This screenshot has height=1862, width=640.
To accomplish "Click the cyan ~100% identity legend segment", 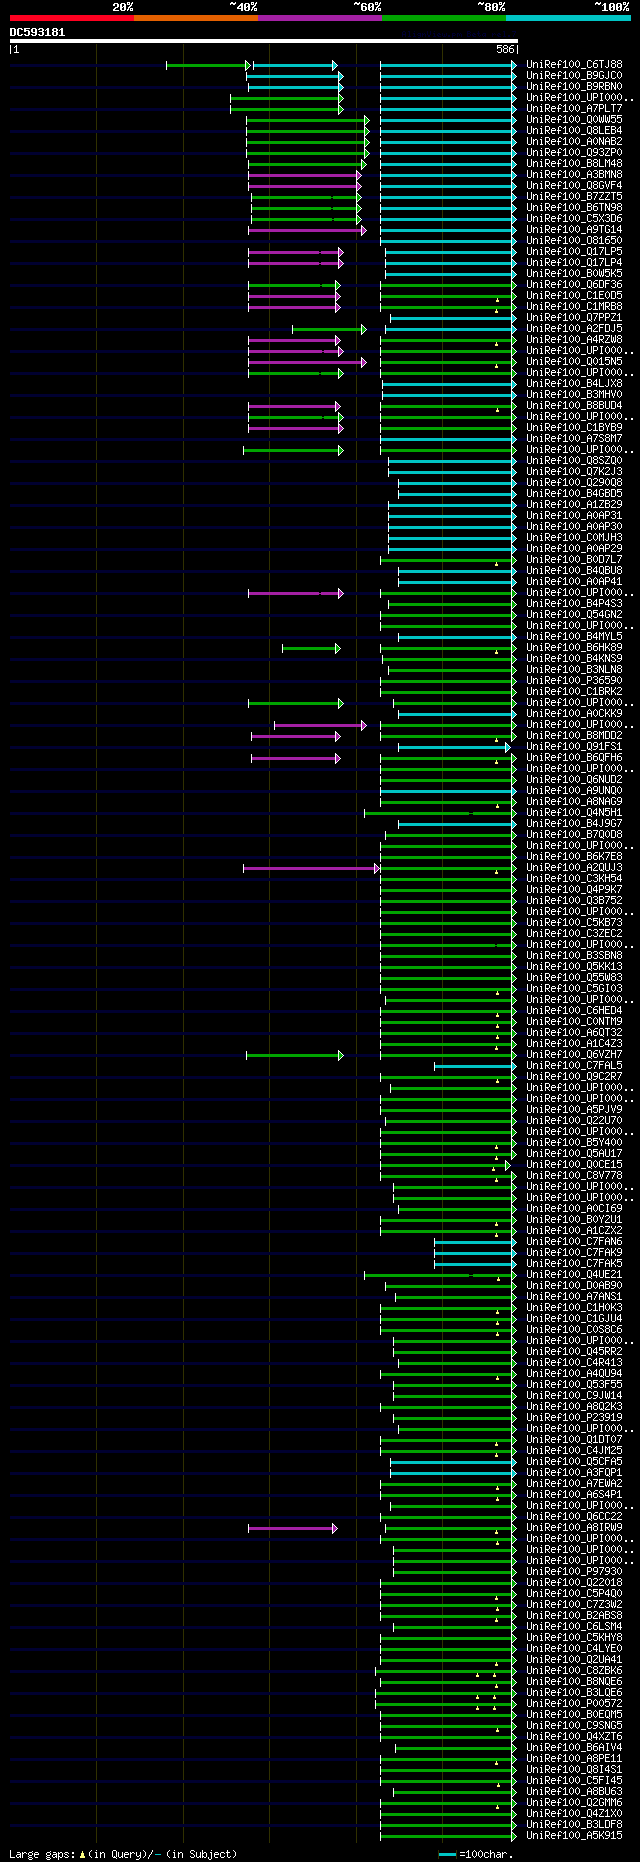I will pyautogui.click(x=568, y=18).
